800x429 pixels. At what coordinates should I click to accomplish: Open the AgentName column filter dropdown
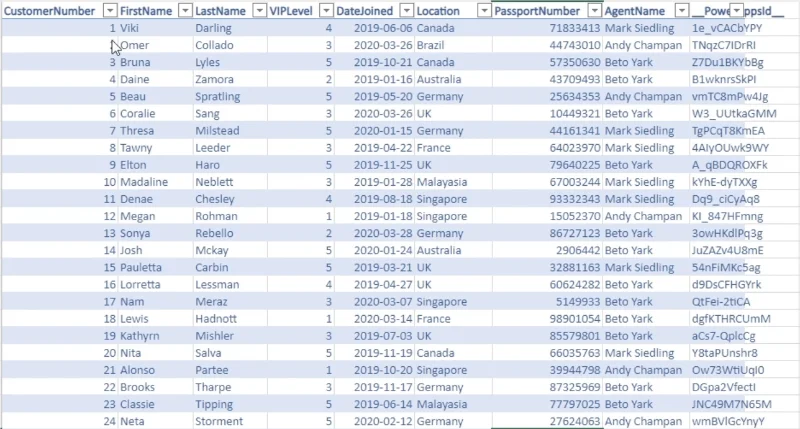pyautogui.click(x=682, y=11)
